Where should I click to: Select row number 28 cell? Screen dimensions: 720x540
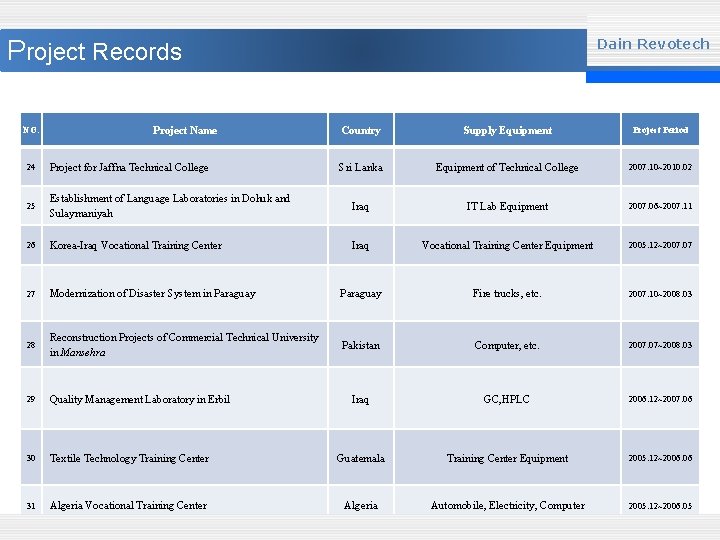pos(31,344)
